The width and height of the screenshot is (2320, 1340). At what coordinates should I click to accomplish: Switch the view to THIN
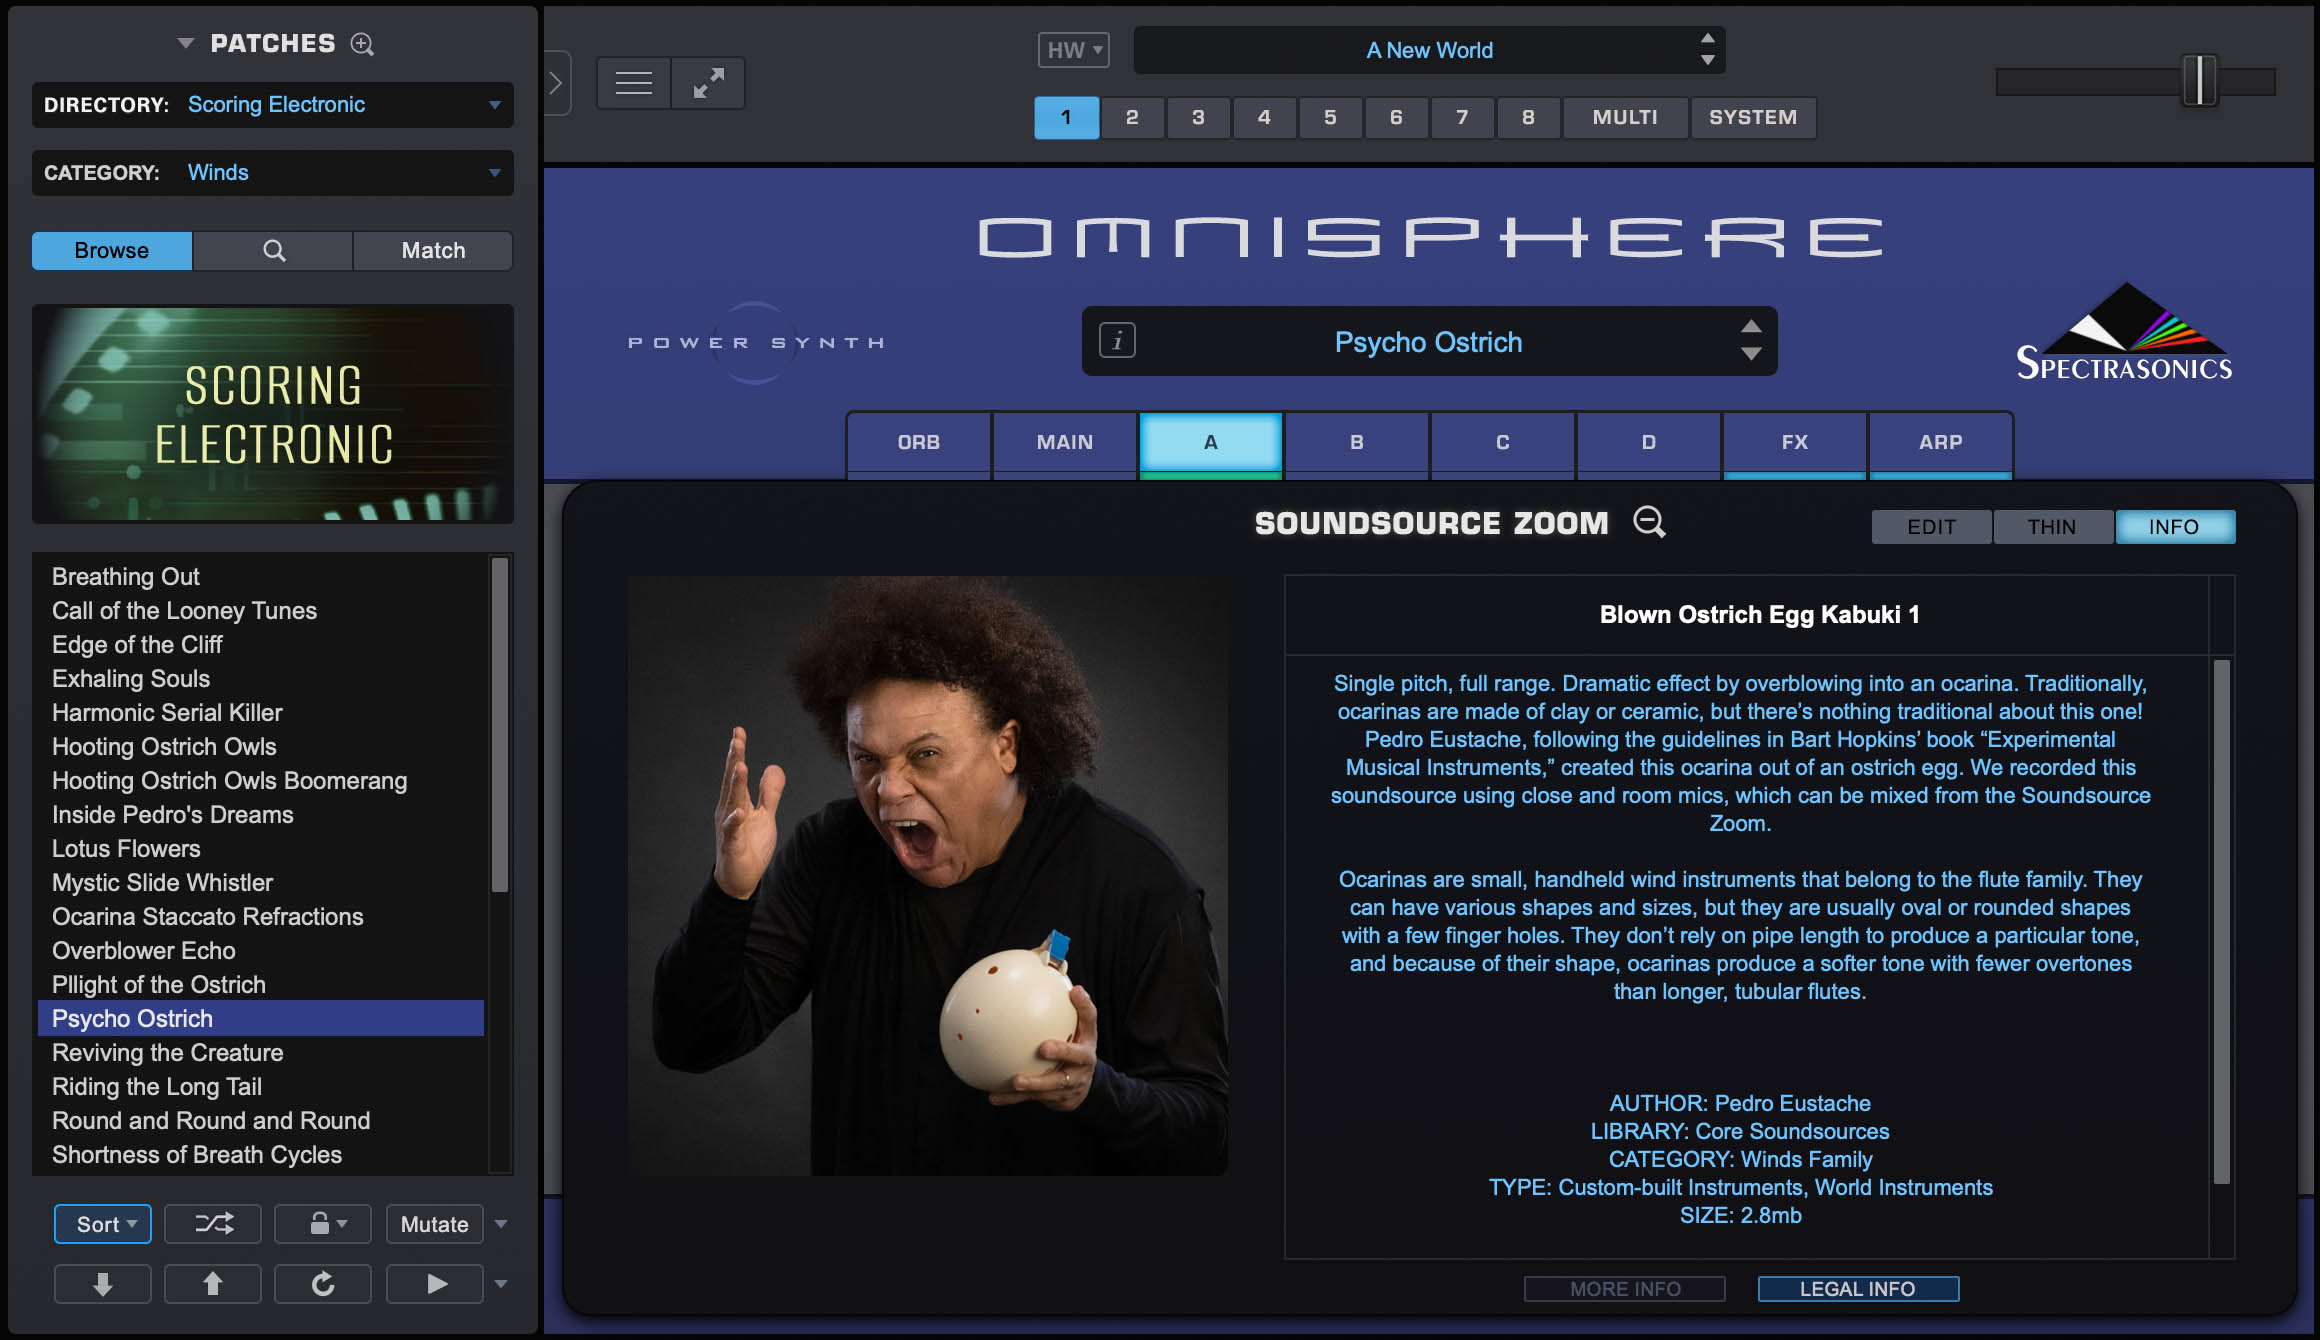(2053, 526)
